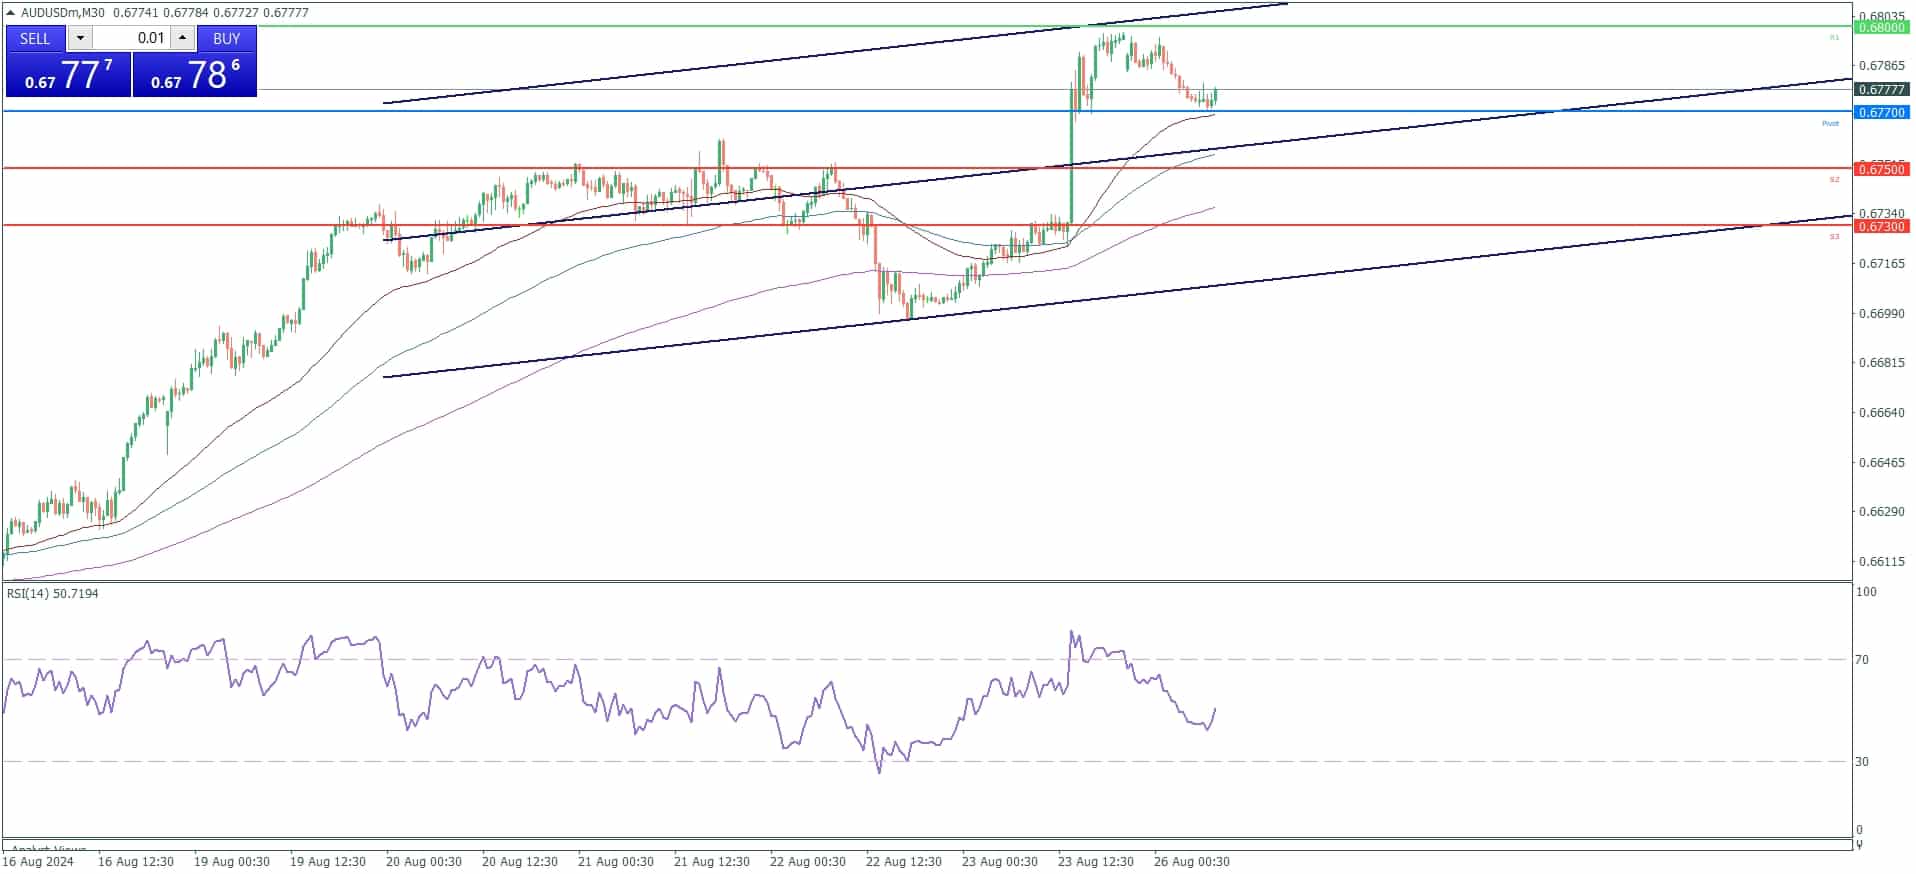Click the 20 Aug 00:30 time label
1916x874 pixels.
(424, 861)
